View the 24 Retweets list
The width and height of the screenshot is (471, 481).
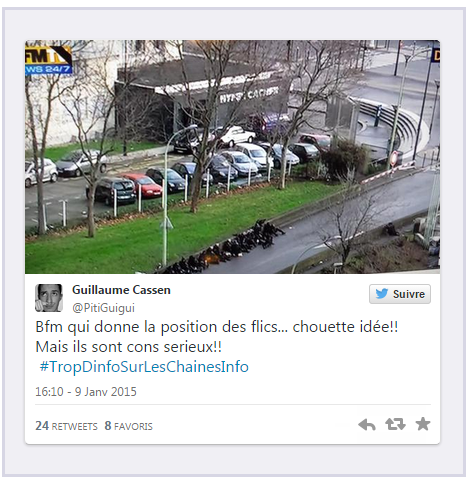[66, 426]
